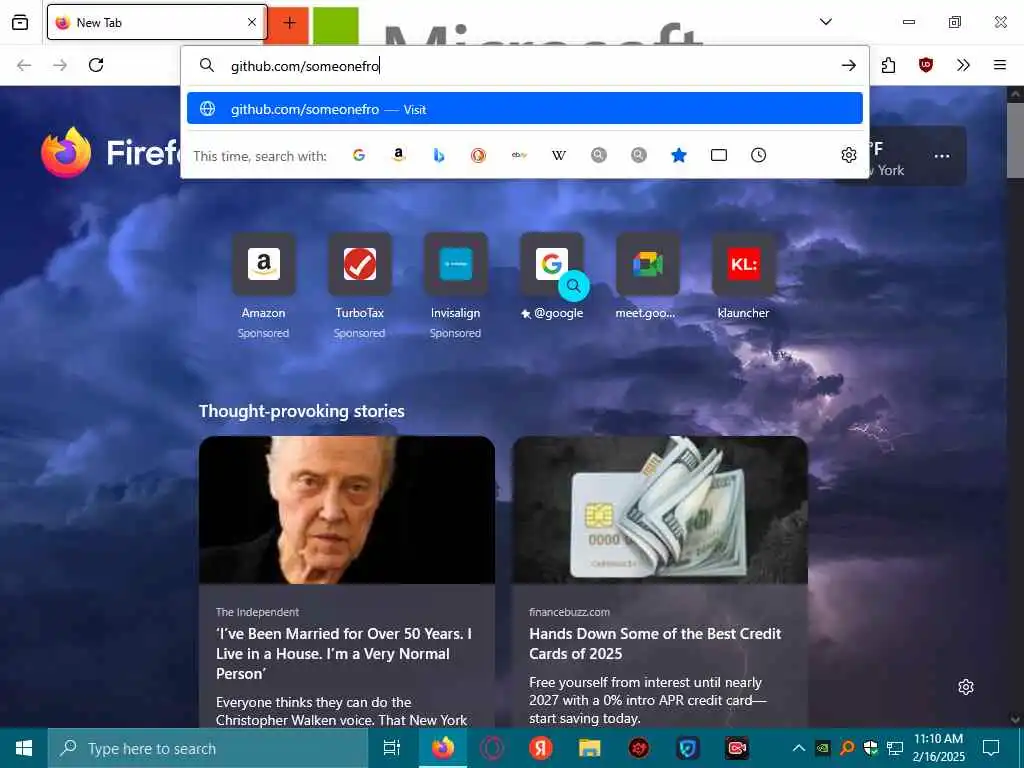Viewport: 1024px width, 768px height.
Task: Open the NVIDIA tray icon
Action: 823,748
